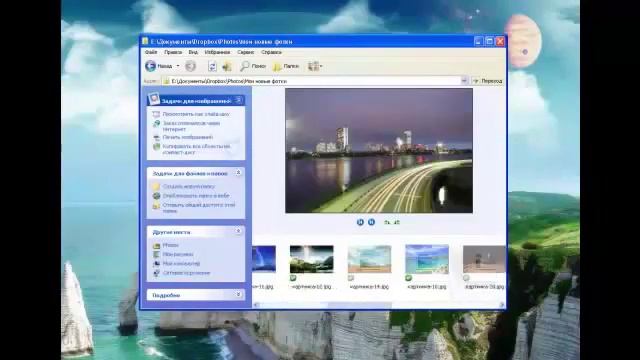Click Create new folder task link
Viewport: 640px width, 360px height.
[x=189, y=187]
